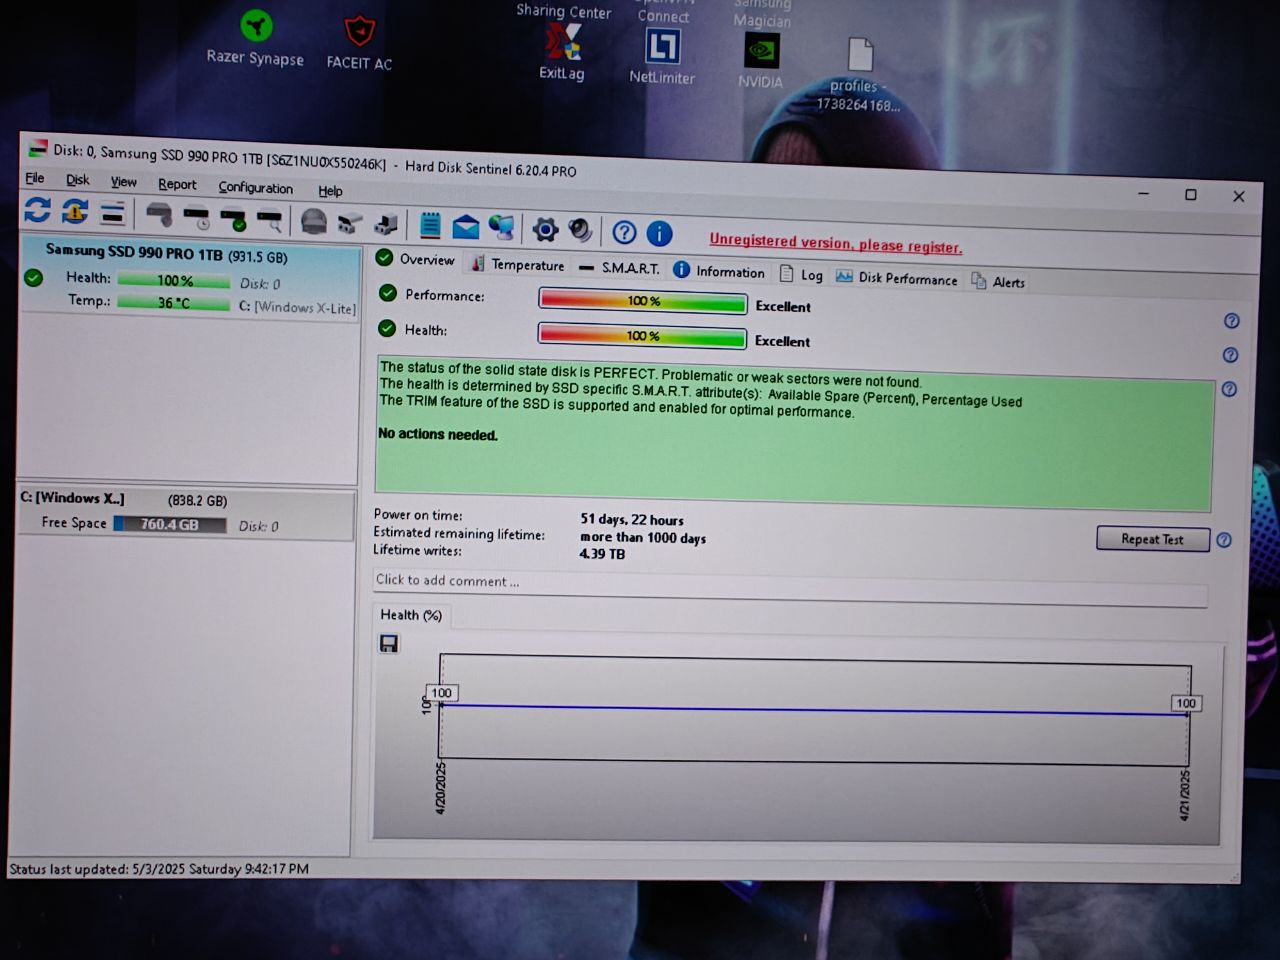Click the Performance 100 % gradient bar

(x=643, y=301)
